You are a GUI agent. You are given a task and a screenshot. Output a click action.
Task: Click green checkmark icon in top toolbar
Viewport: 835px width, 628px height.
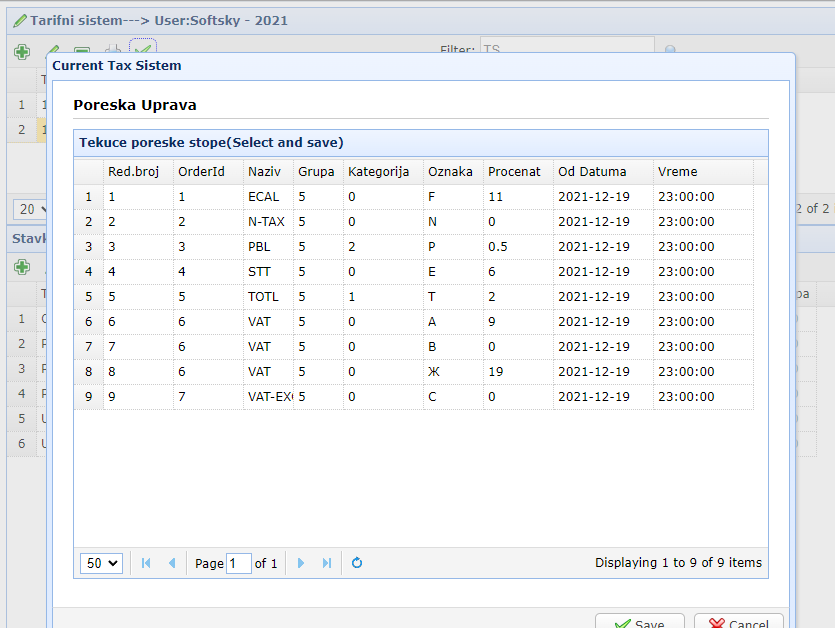(x=143, y=51)
